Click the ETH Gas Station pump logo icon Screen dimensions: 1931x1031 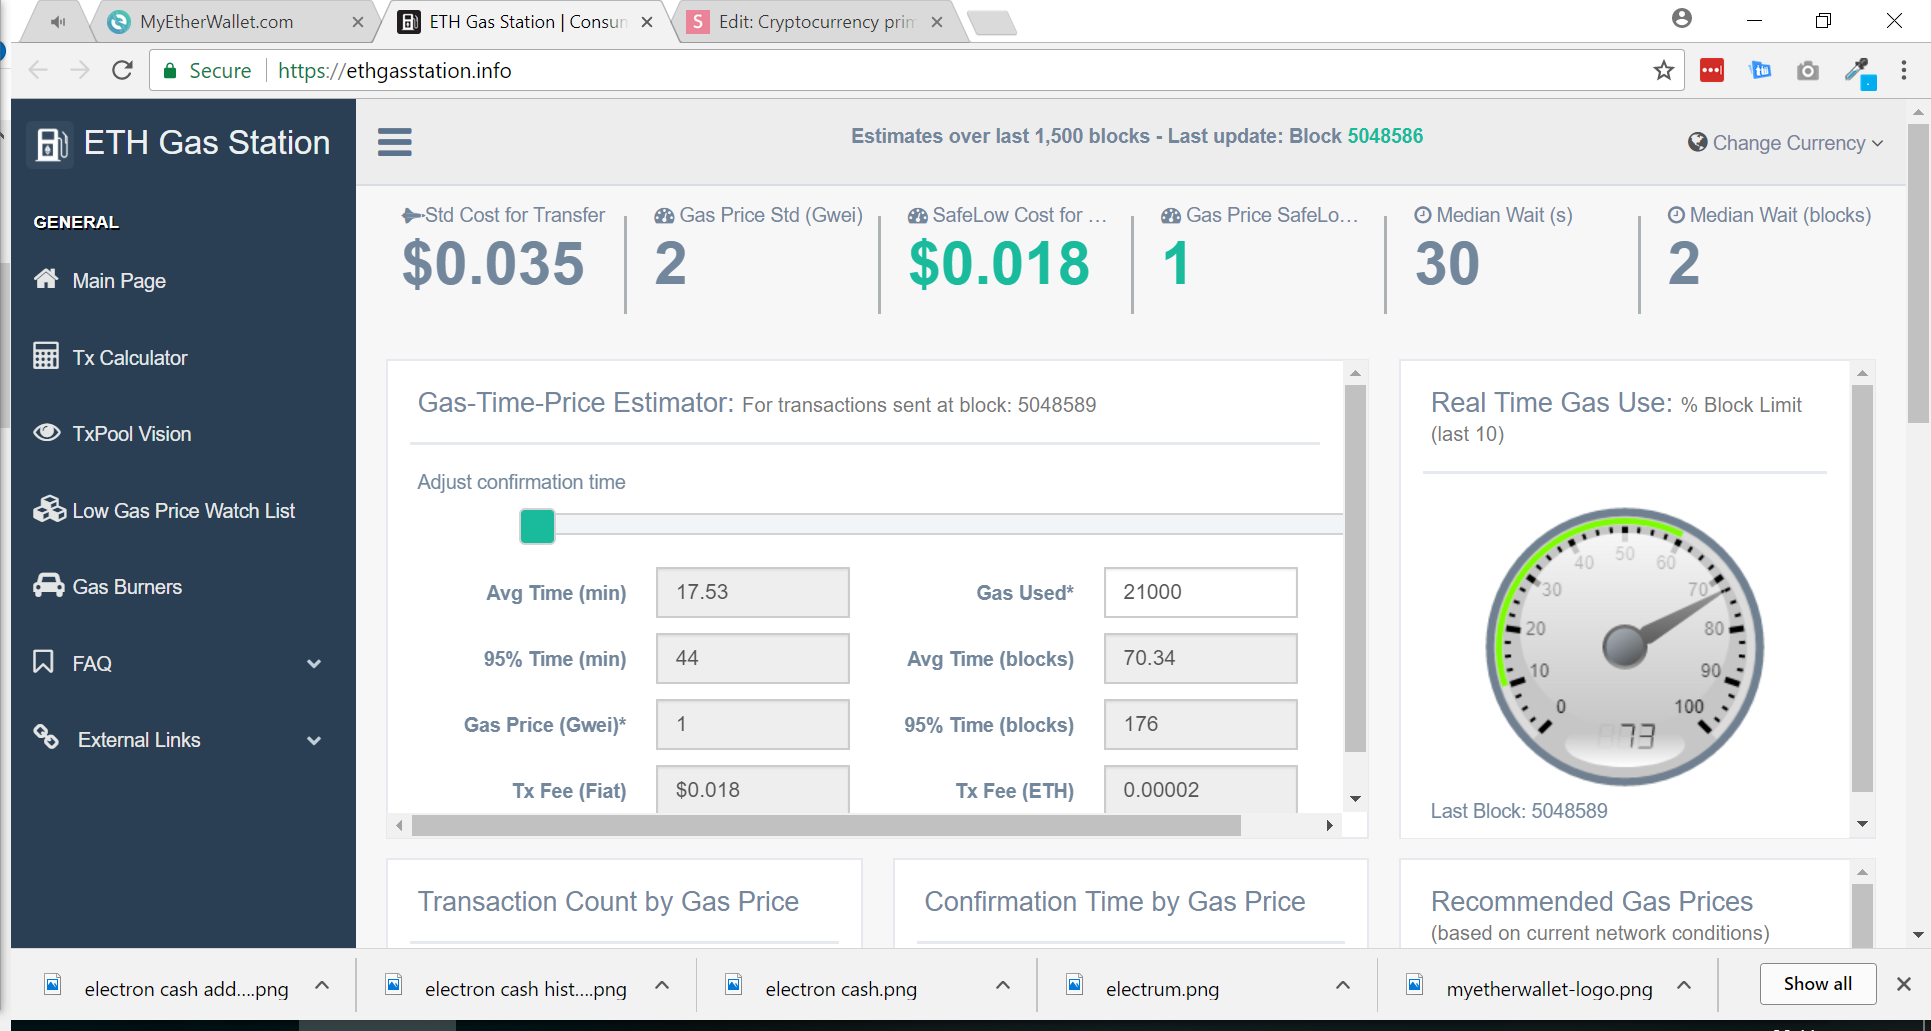51,144
